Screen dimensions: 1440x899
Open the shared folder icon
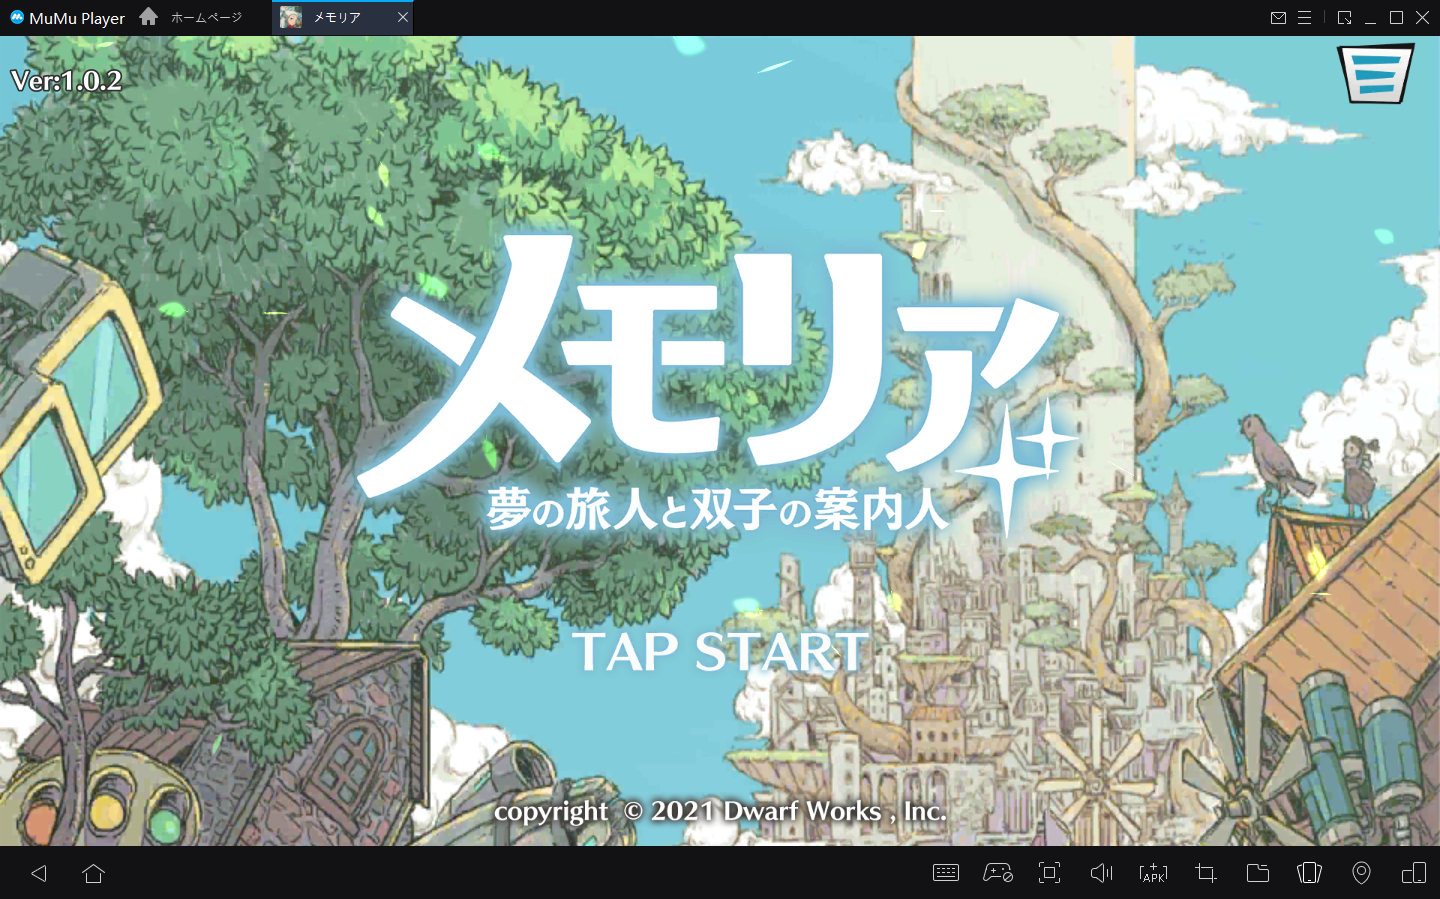pyautogui.click(x=1258, y=873)
